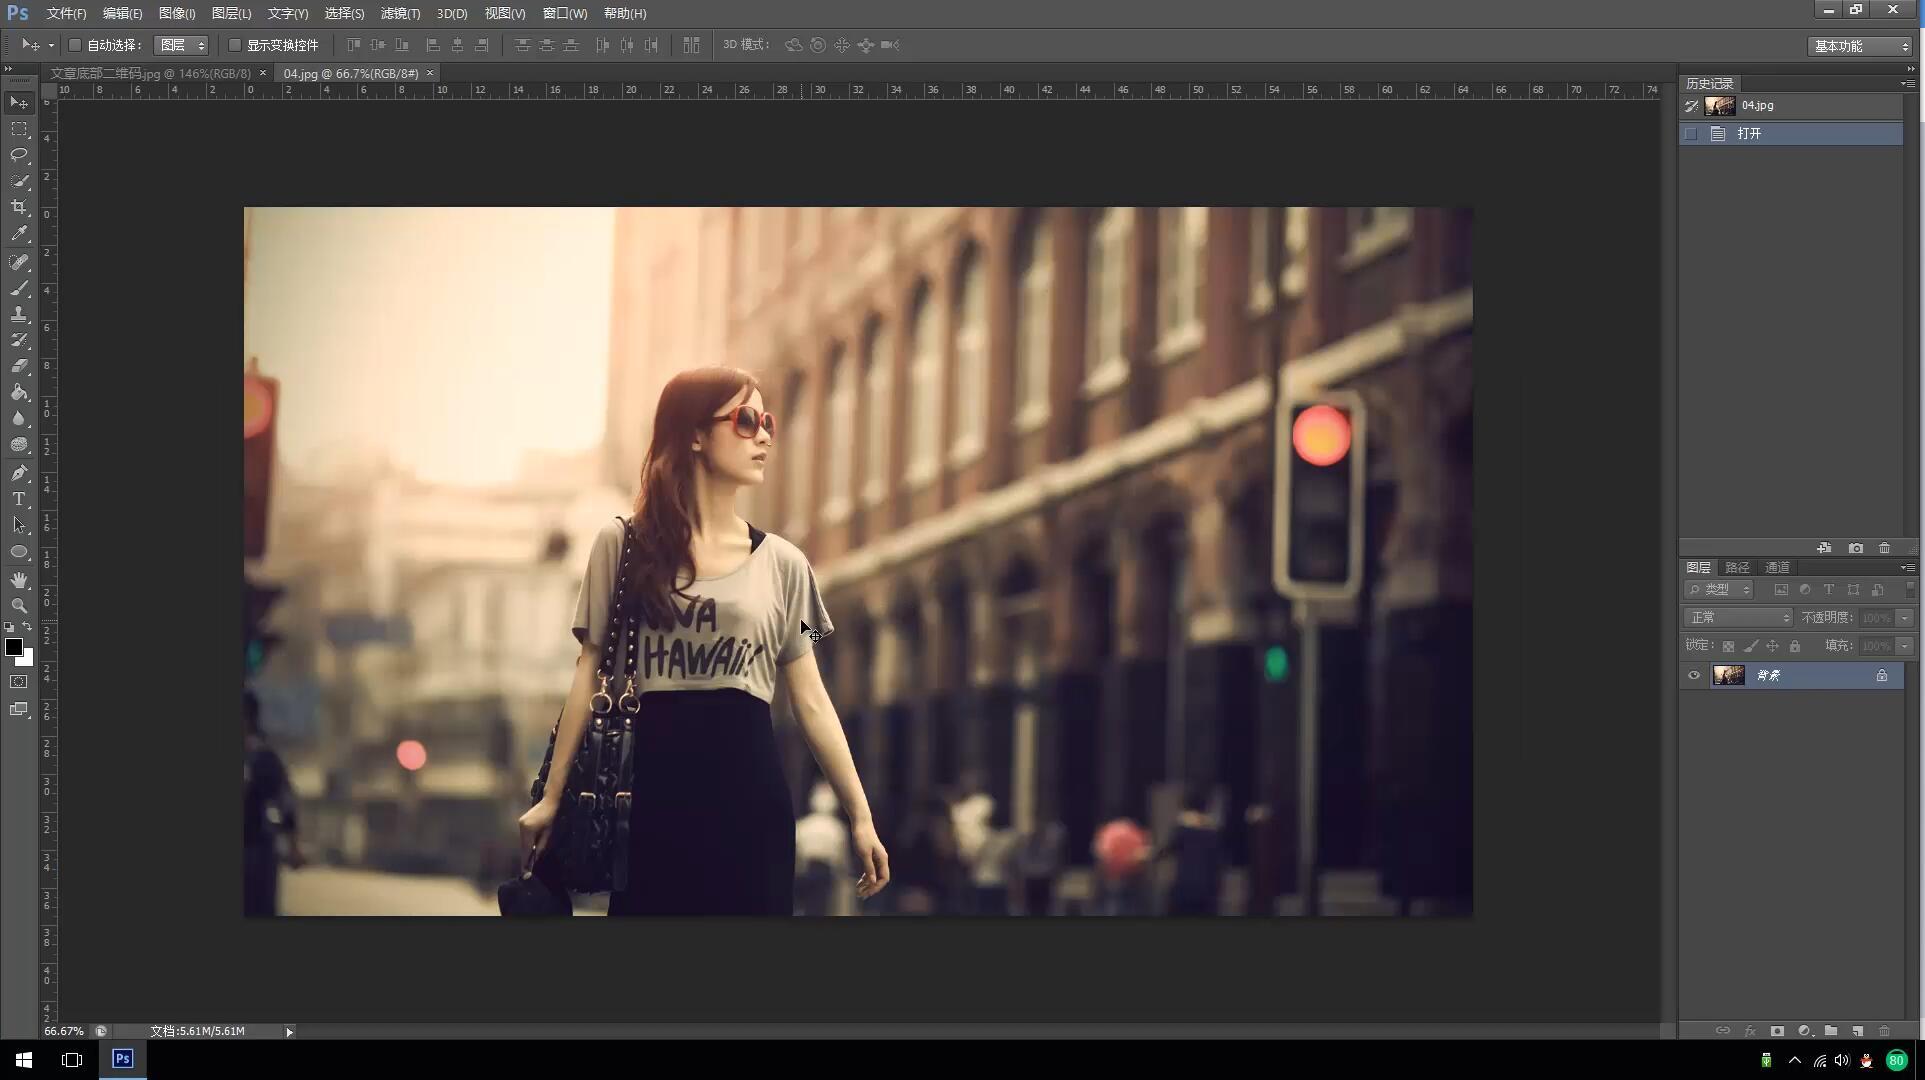Image resolution: width=1925 pixels, height=1080 pixels.
Task: Click the foreground color swatch
Action: 14,647
